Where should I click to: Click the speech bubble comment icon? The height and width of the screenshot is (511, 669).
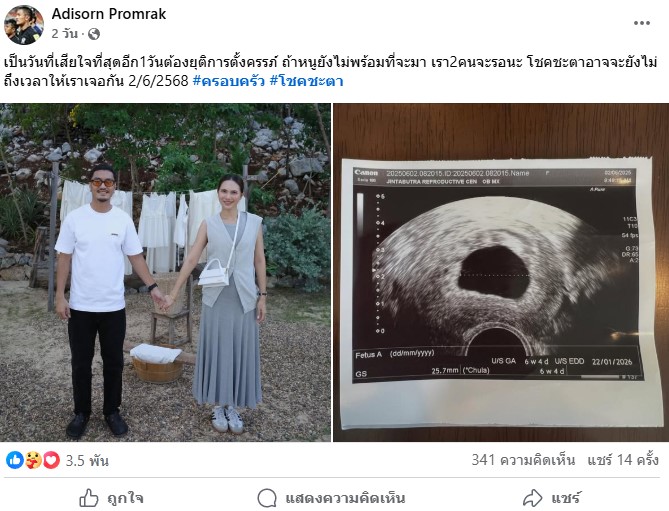coord(267,498)
